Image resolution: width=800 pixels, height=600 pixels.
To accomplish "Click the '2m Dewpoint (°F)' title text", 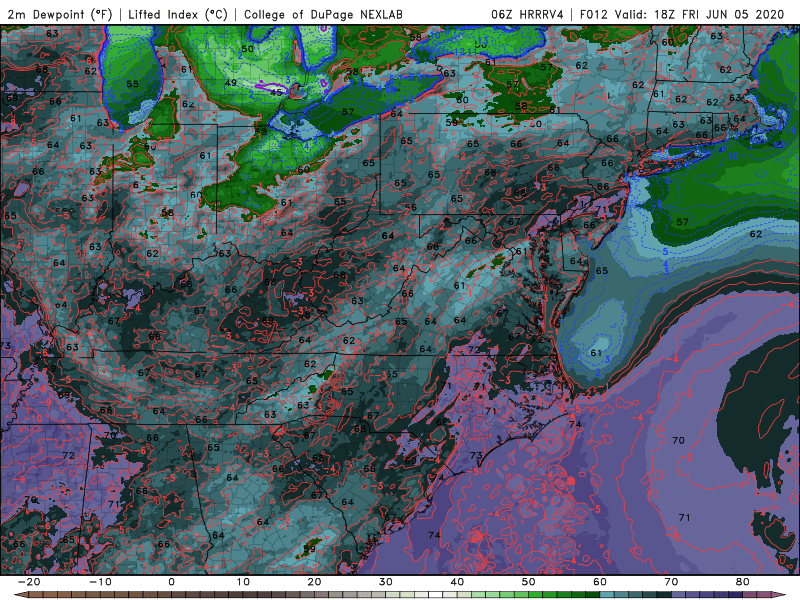I will pos(60,14).
